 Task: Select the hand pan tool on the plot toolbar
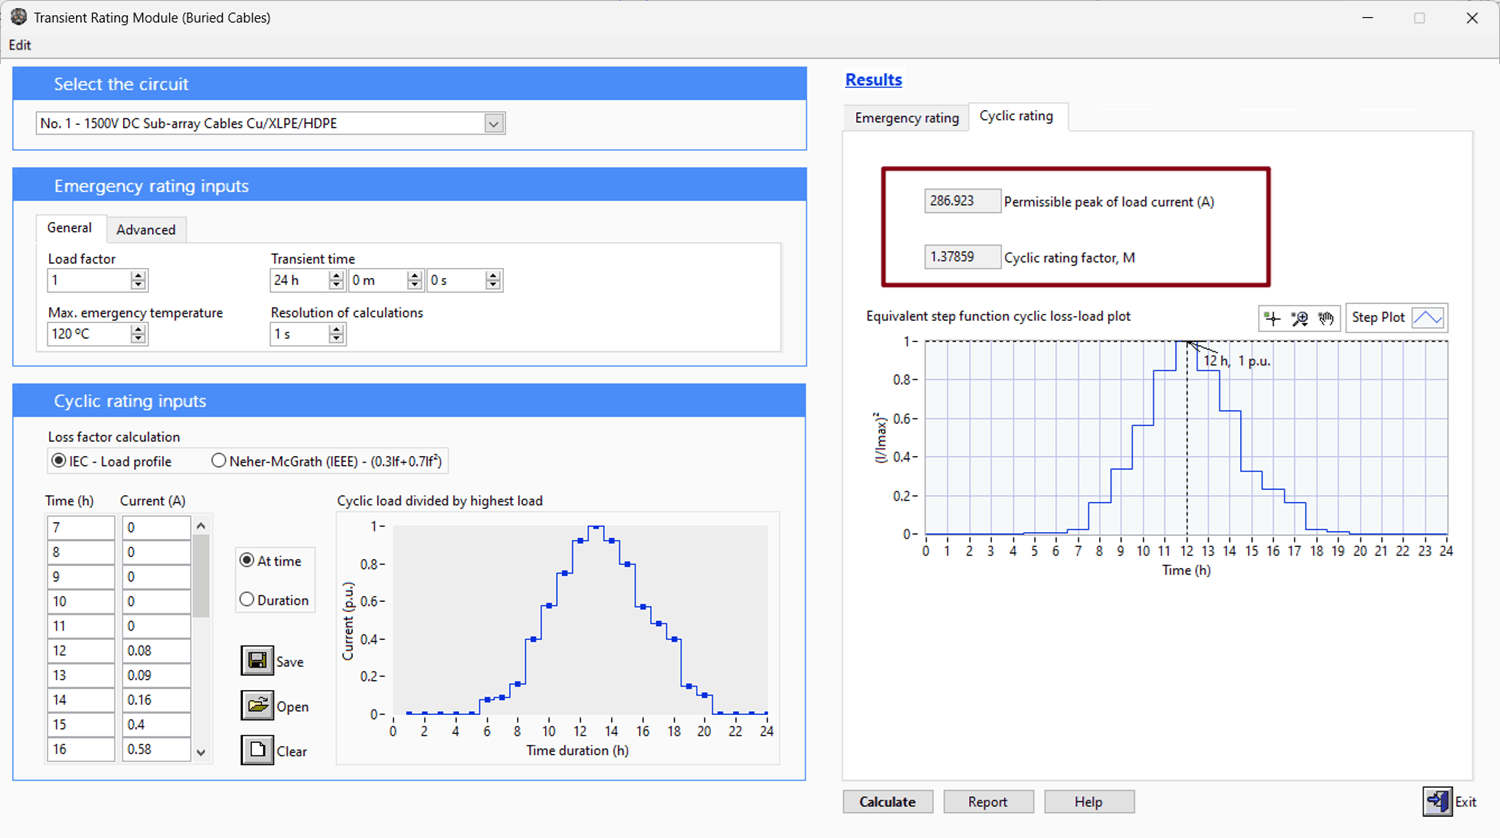point(1328,318)
